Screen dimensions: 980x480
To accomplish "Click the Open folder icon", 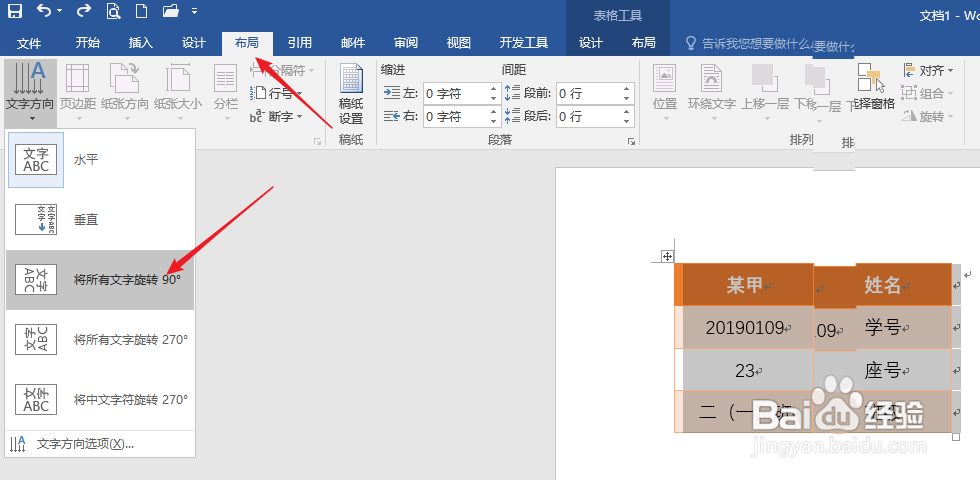I will [x=171, y=11].
